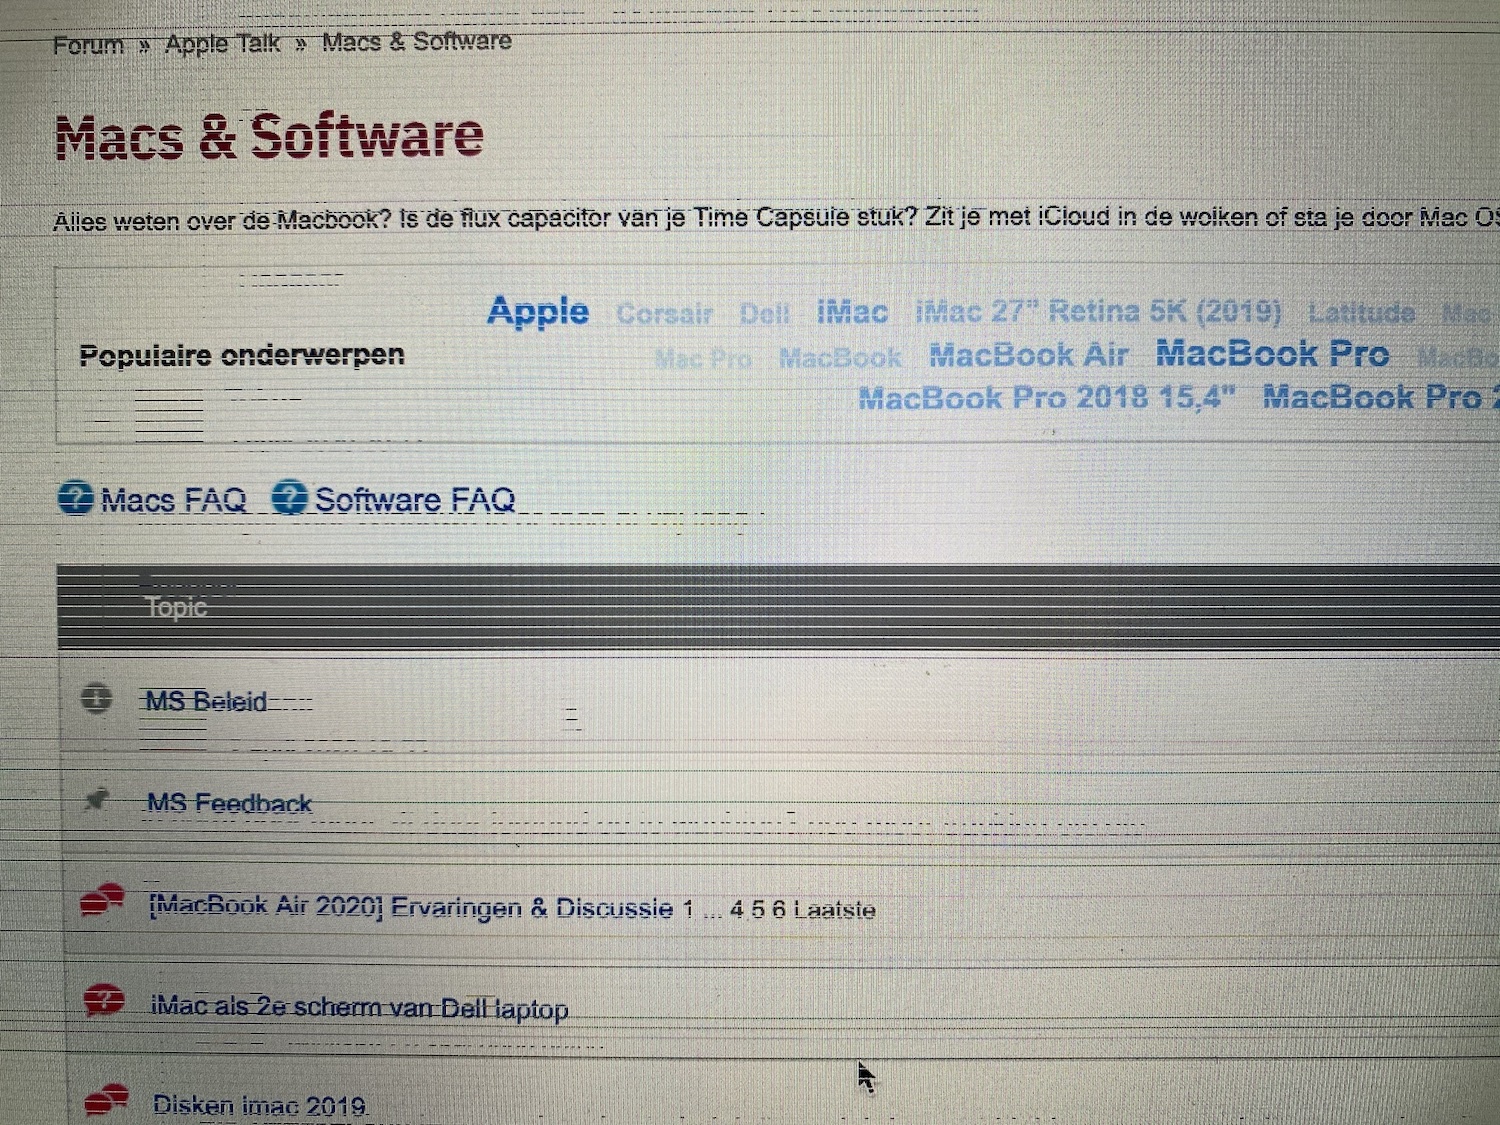Click the Macs FAQ question-mark icon
Viewport: 1500px width, 1125px height.
click(76, 497)
